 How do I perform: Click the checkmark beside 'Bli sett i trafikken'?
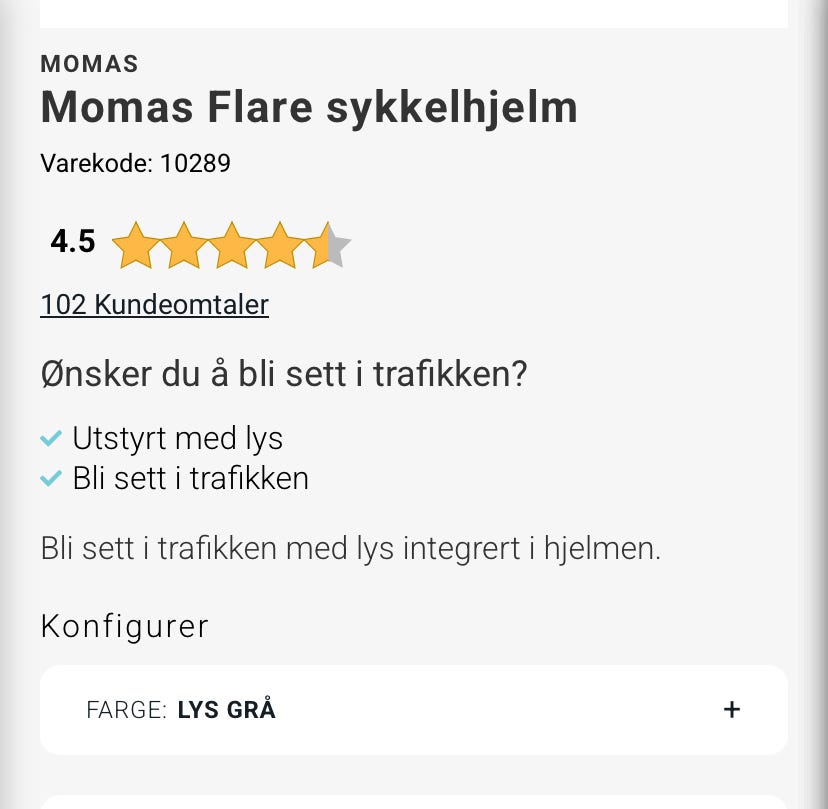49,478
